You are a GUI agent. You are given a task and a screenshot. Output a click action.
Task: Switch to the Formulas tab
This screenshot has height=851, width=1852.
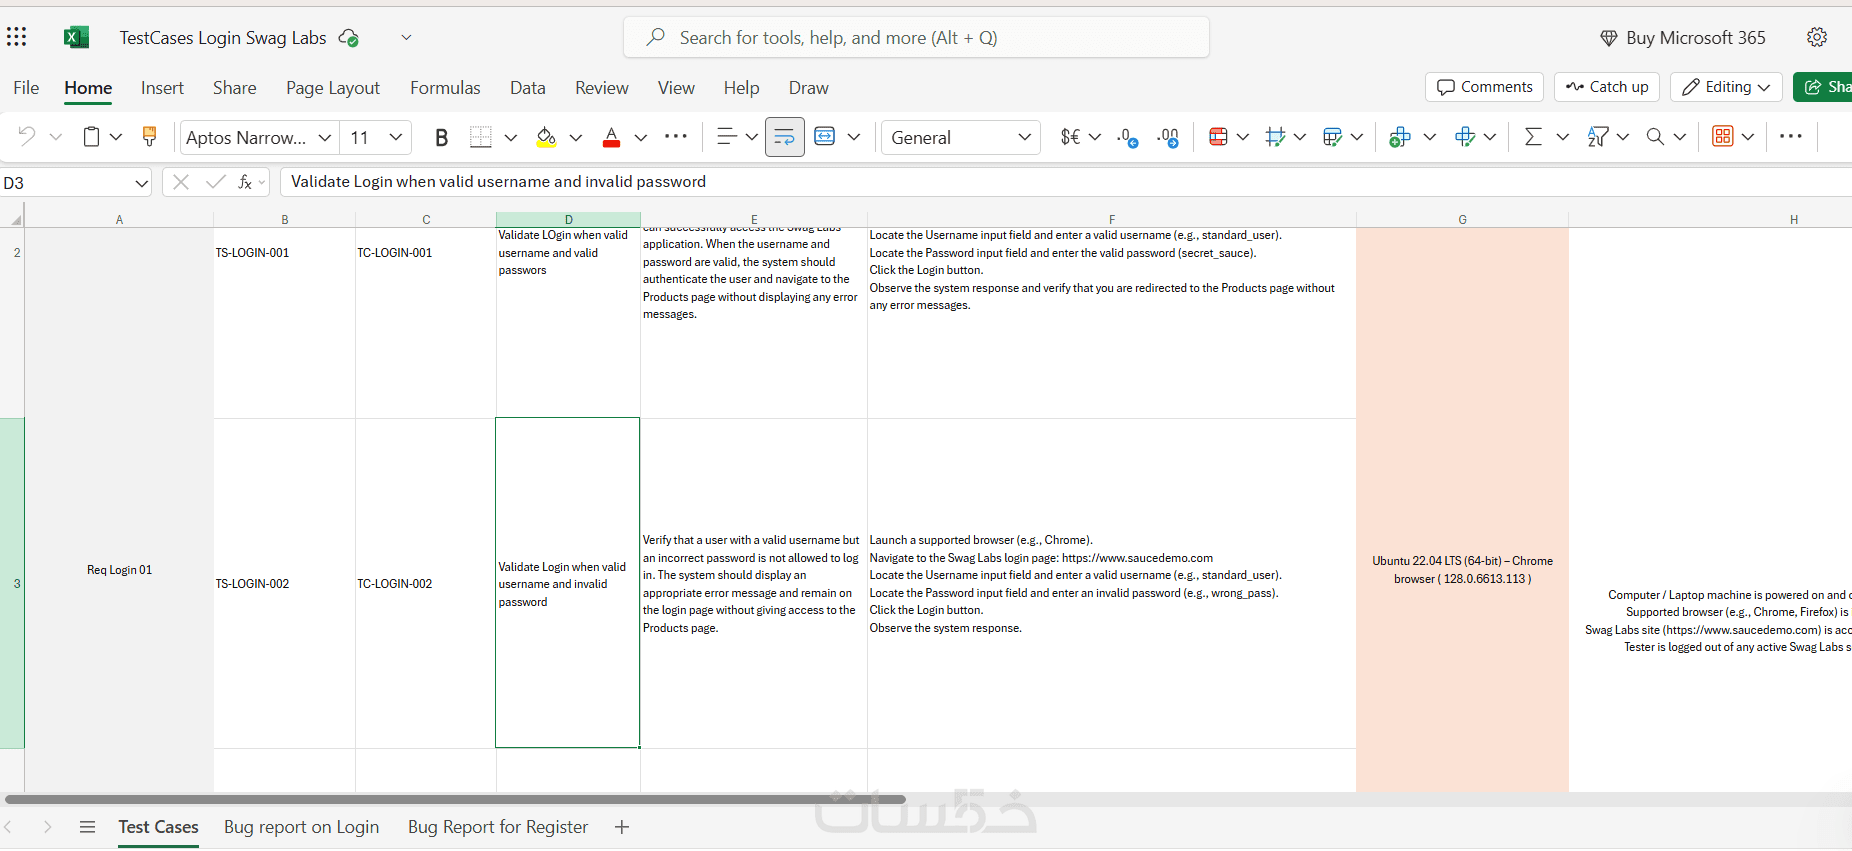tap(445, 88)
